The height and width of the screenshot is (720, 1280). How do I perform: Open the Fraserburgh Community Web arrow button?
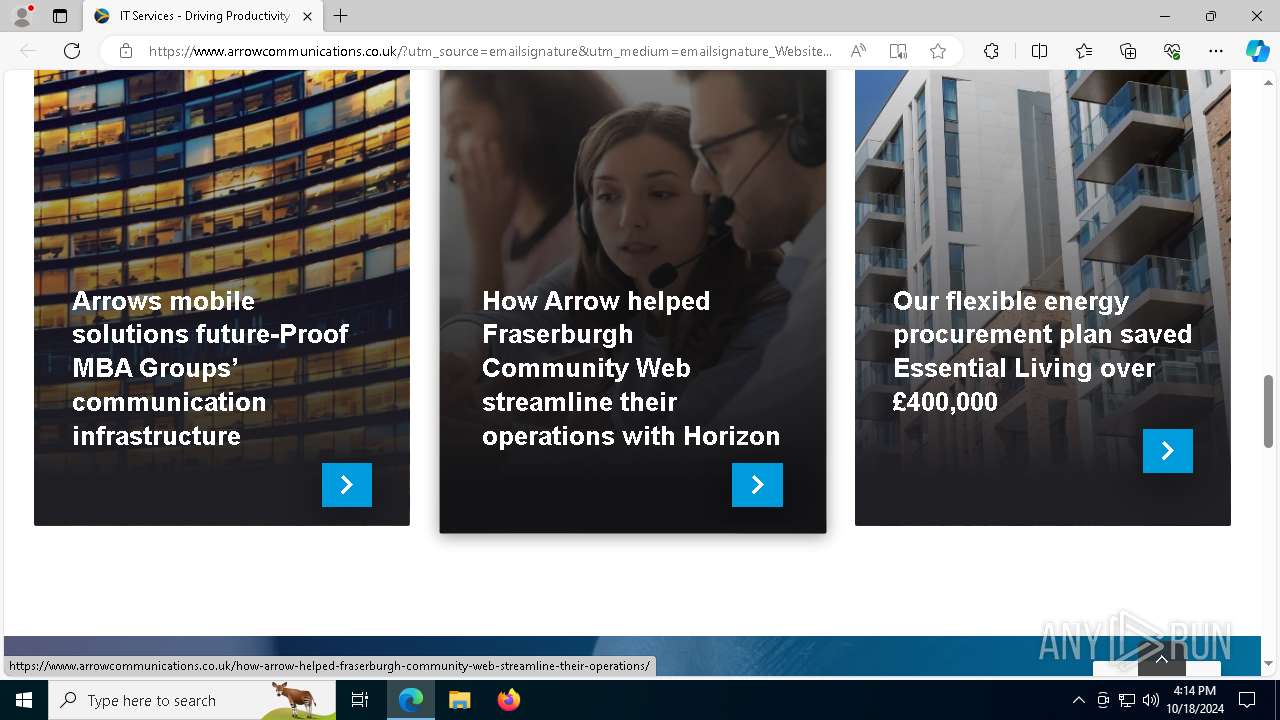pos(757,485)
